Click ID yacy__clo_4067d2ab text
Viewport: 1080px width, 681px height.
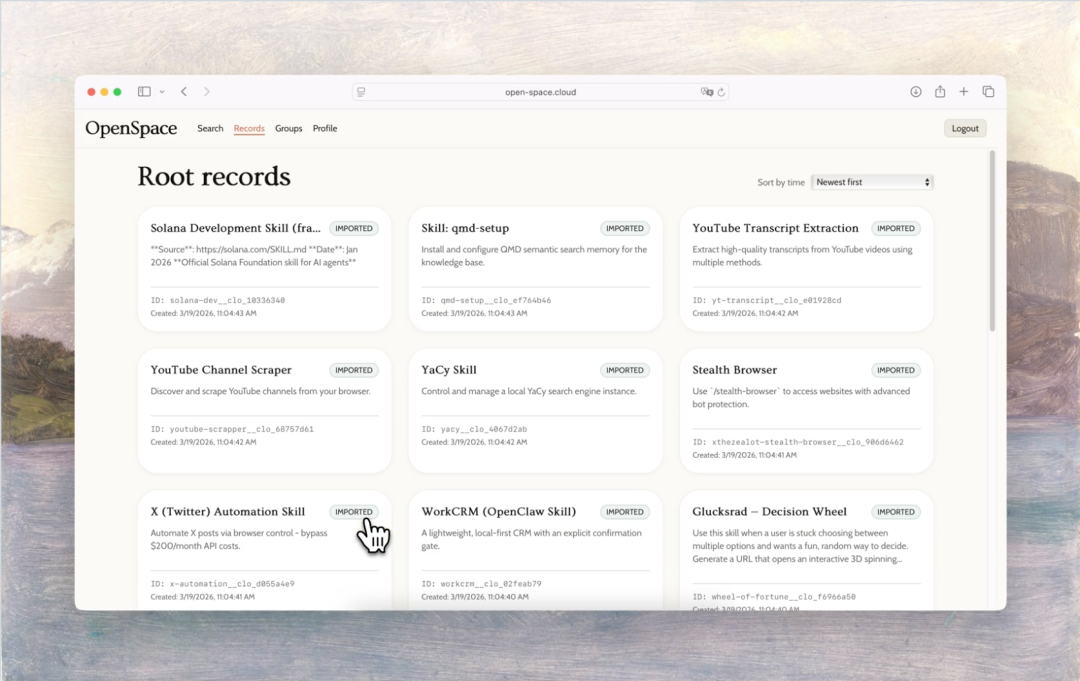pyautogui.click(x=474, y=429)
